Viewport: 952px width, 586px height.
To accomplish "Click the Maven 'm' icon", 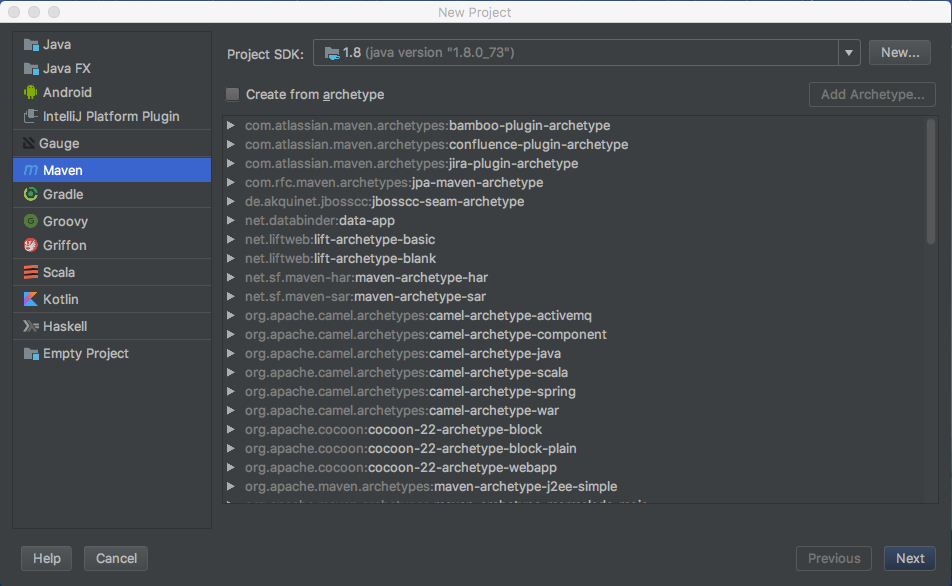I will tap(31, 170).
